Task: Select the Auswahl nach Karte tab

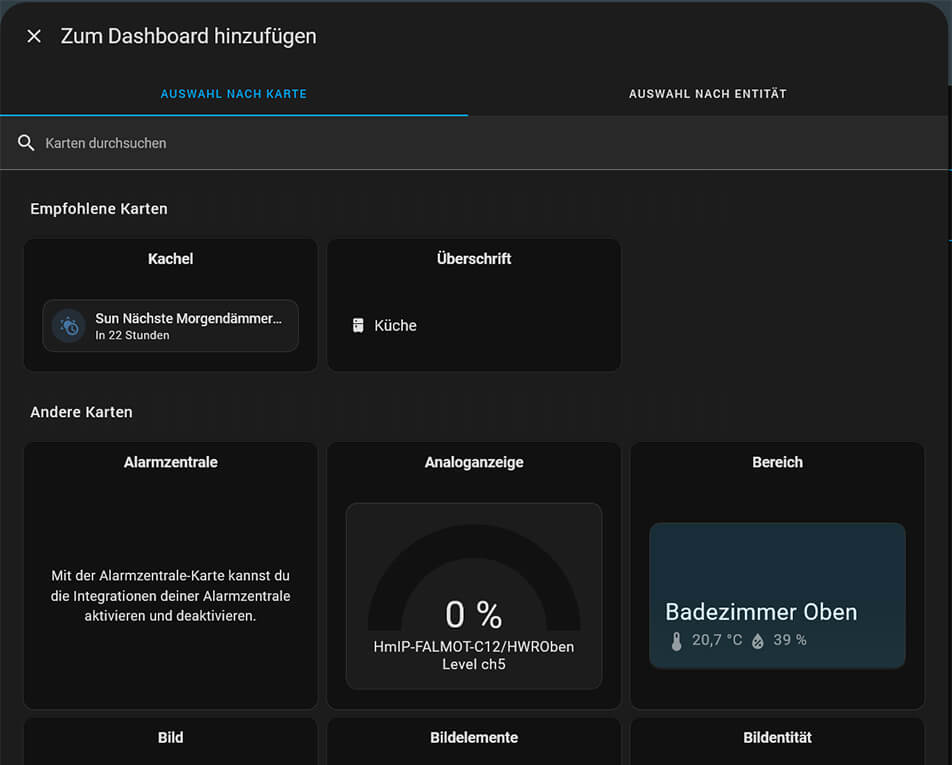Action: pyautogui.click(x=233, y=94)
